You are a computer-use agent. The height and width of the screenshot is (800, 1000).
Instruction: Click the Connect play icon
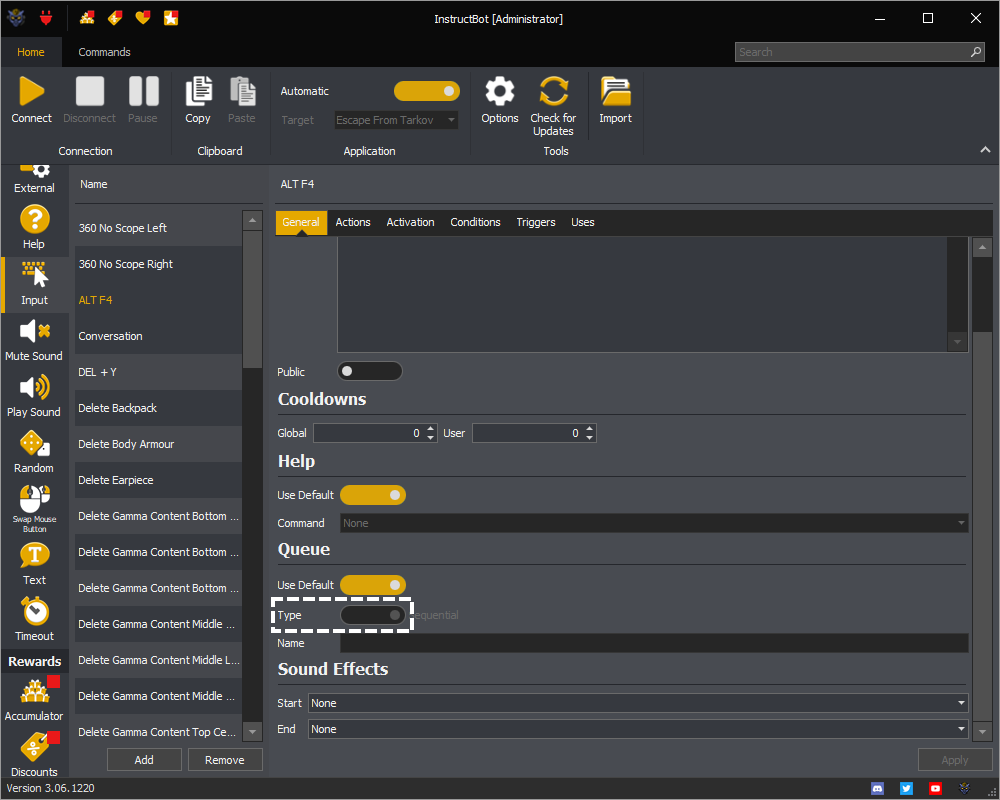tap(31, 91)
